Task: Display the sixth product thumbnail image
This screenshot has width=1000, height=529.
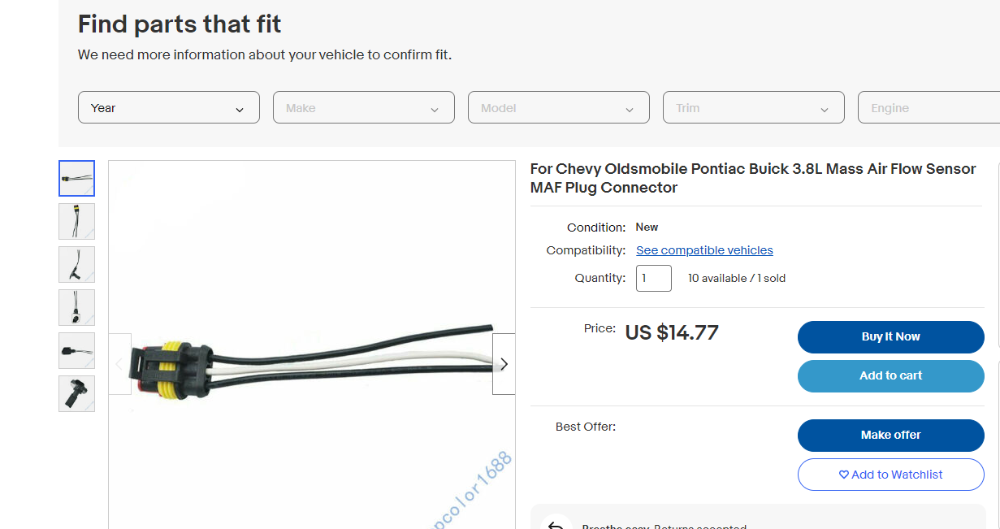Action: [77, 393]
